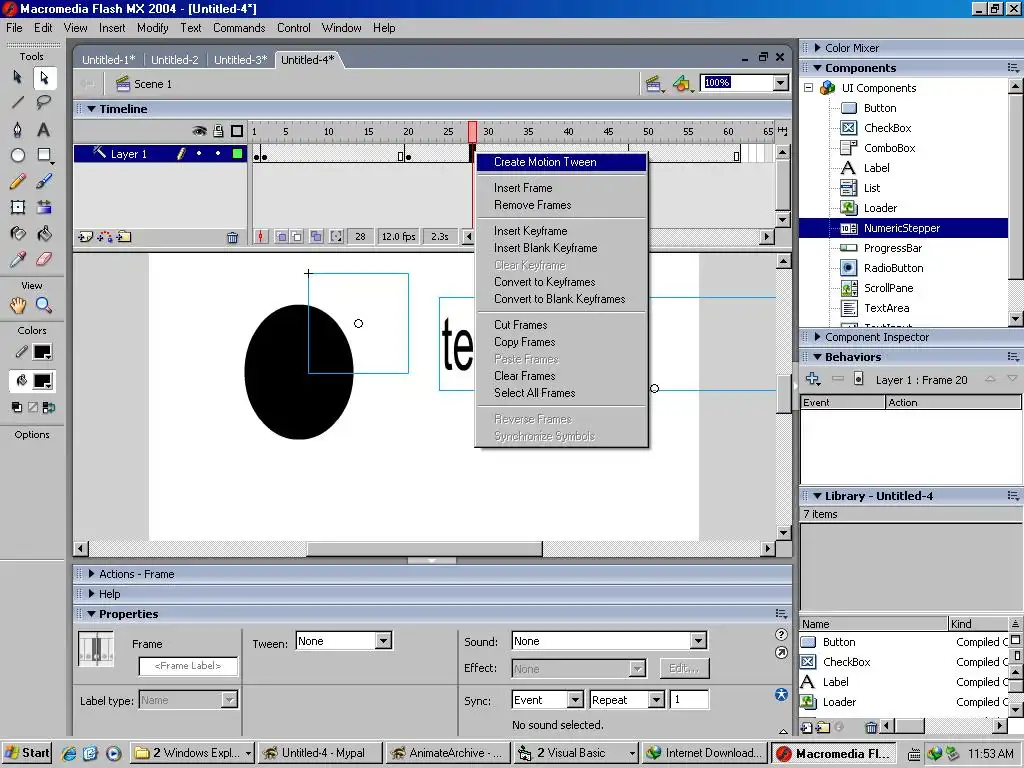Toggle the lock all layers icon
Screen dimensions: 1024x768
coord(218,131)
